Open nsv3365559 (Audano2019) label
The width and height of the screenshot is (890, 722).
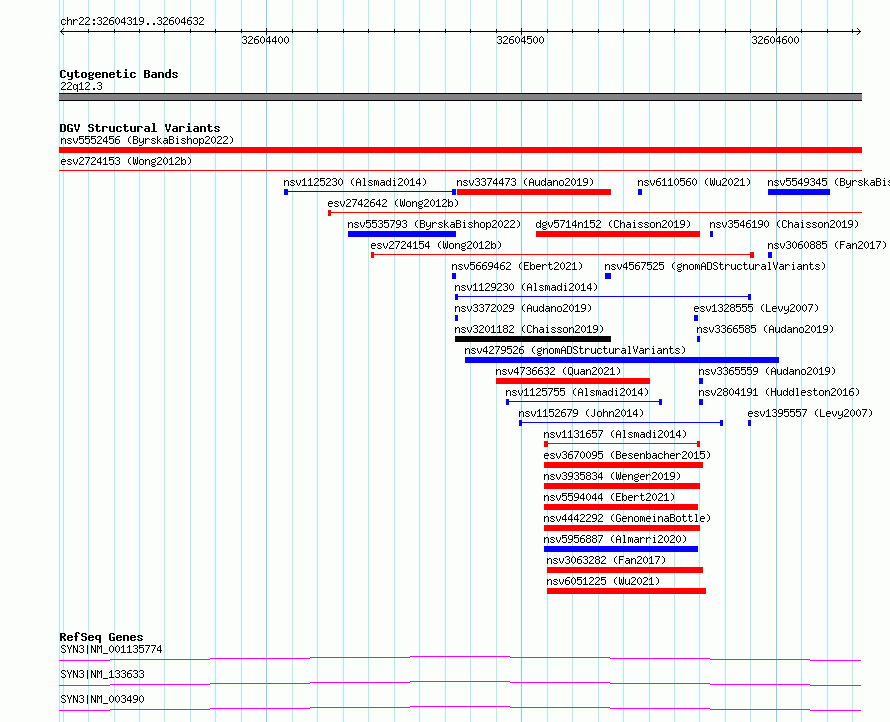click(767, 371)
